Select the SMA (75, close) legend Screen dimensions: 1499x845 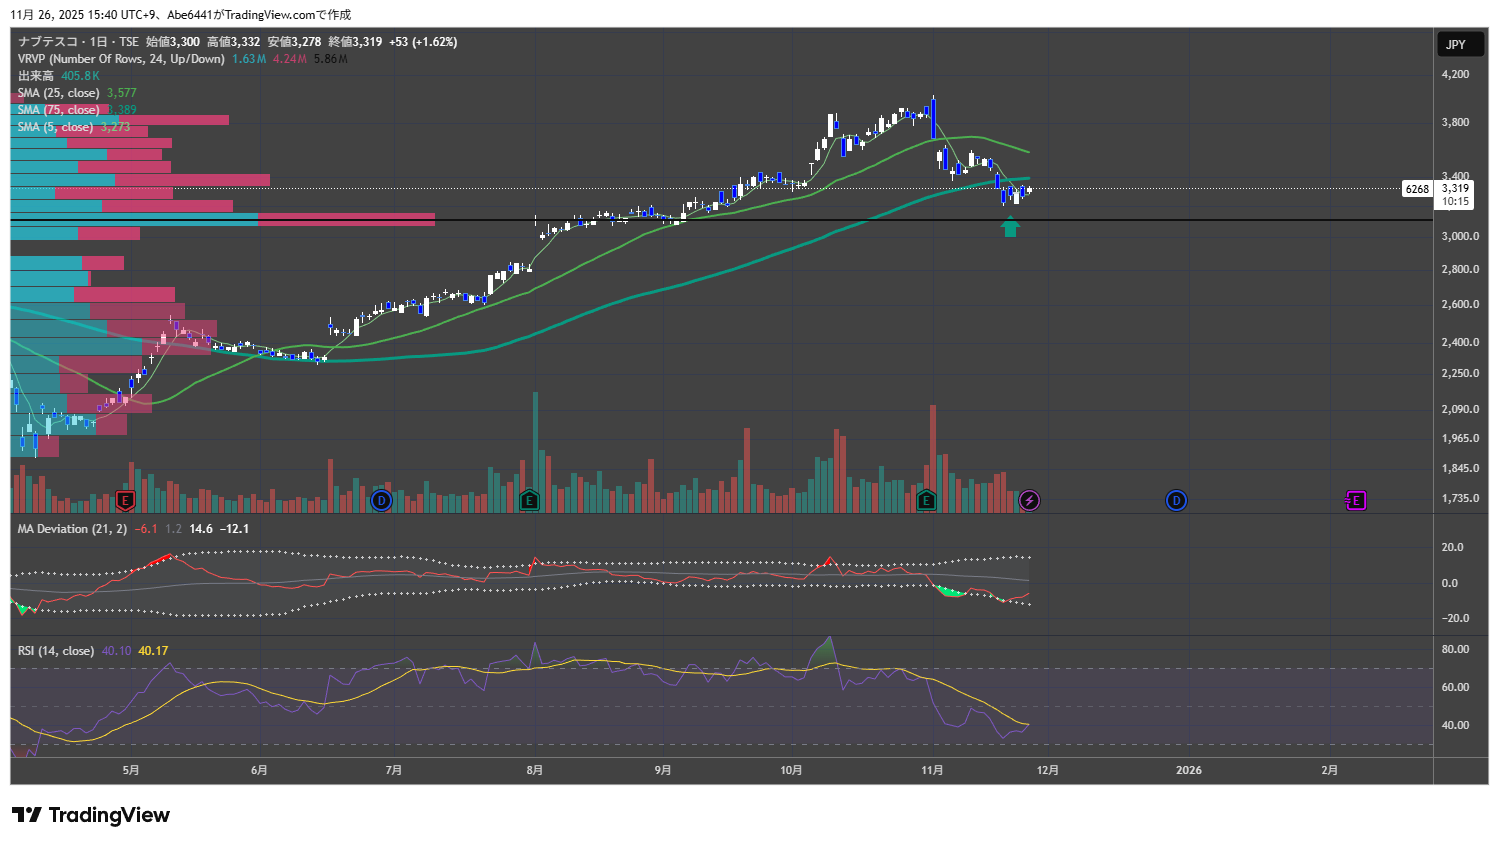click(59, 110)
